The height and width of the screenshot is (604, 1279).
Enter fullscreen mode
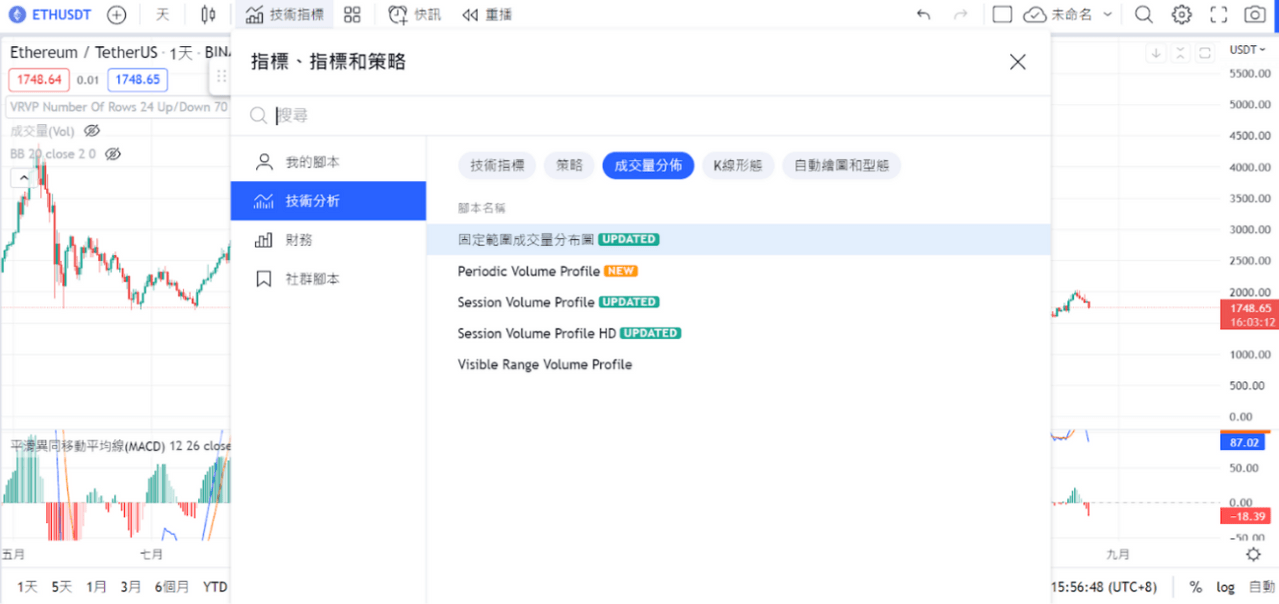tap(1218, 15)
